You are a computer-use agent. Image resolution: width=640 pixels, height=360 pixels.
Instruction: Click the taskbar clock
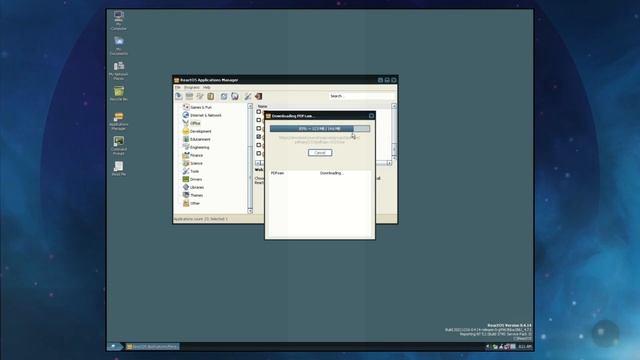click(x=525, y=347)
